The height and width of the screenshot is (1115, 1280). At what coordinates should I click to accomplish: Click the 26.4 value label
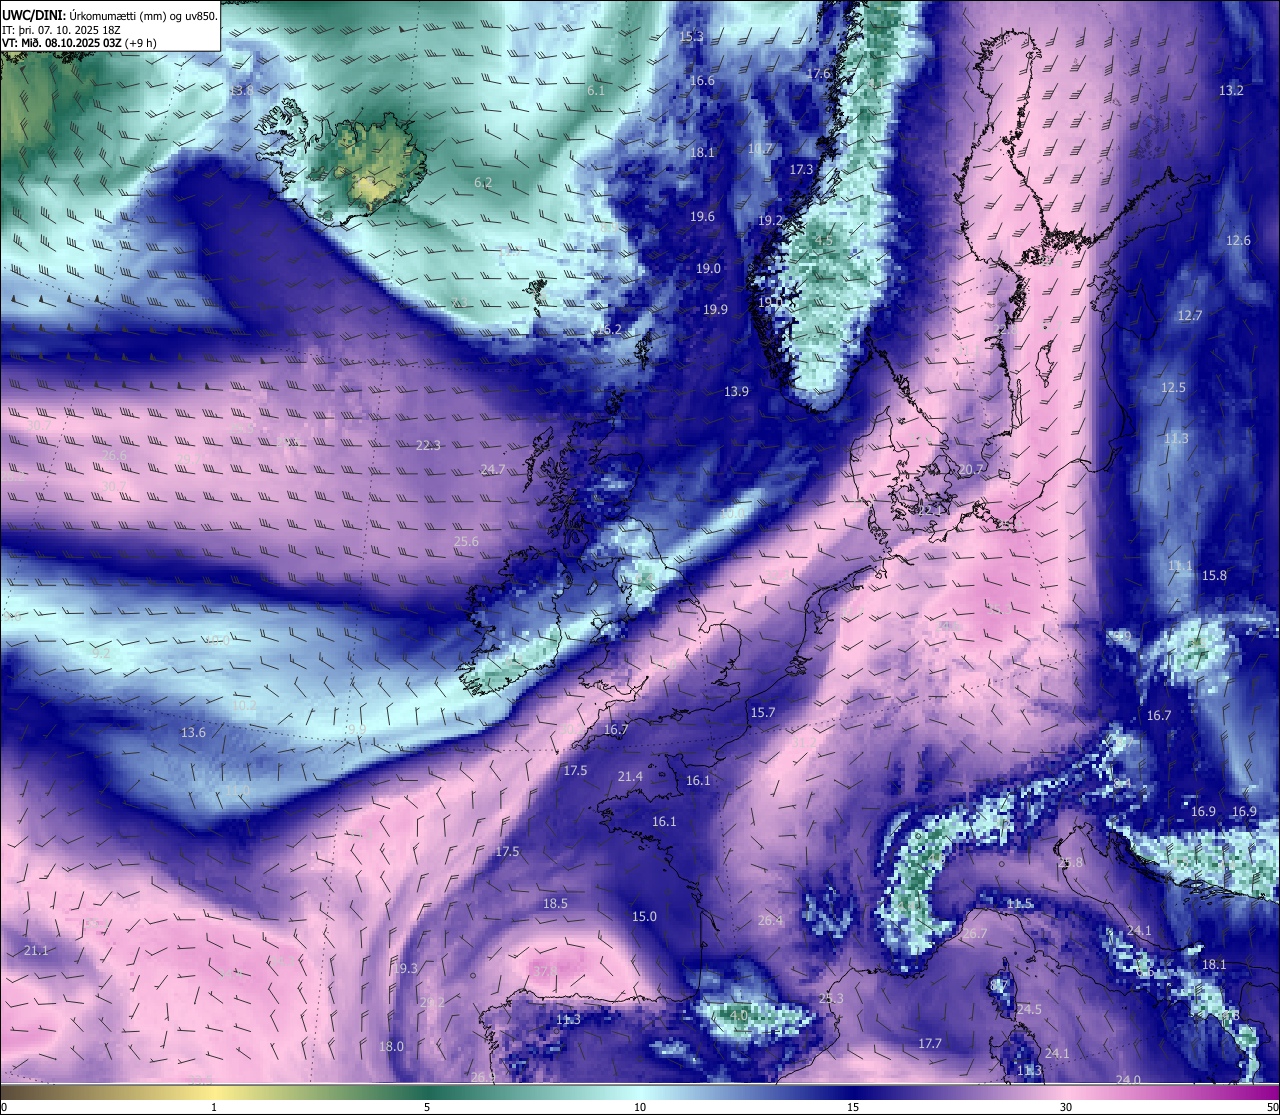(770, 921)
